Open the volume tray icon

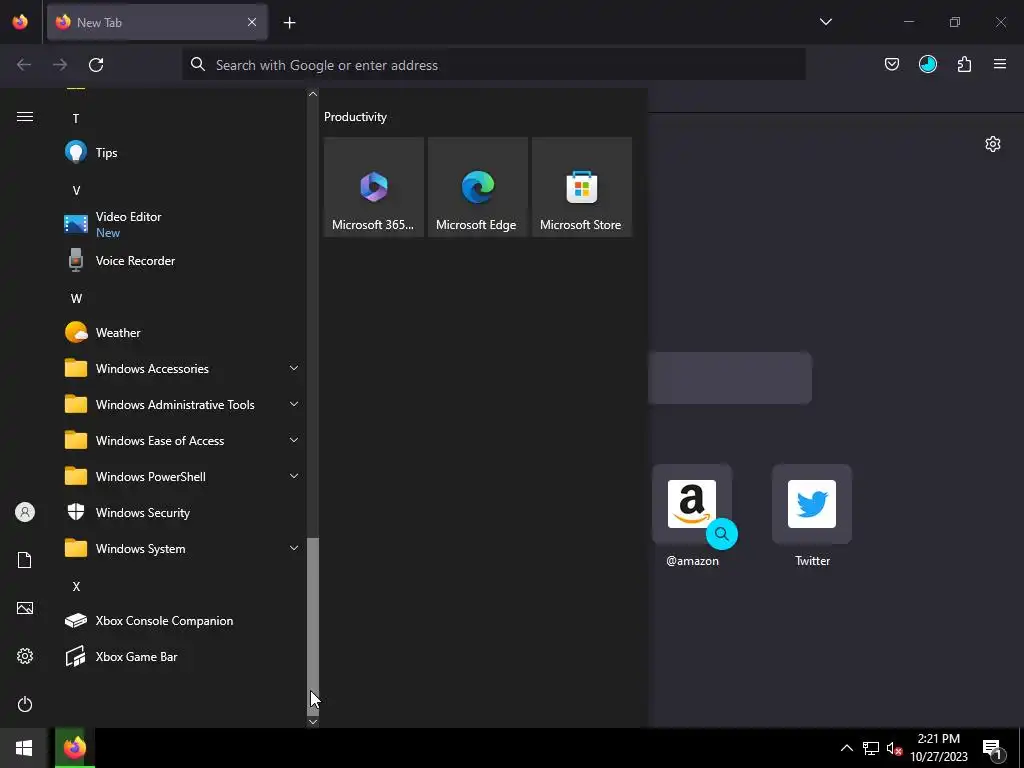point(894,748)
